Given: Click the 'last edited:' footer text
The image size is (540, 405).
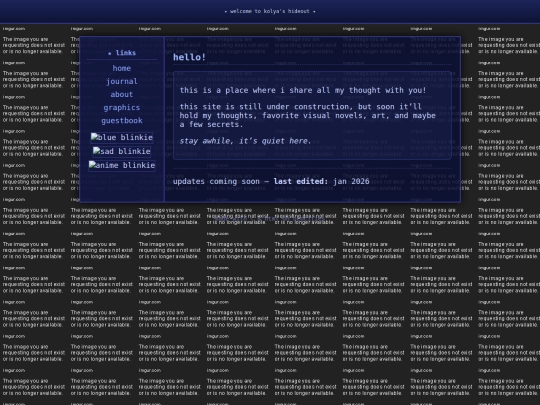Looking at the screenshot, I should click(x=301, y=181).
